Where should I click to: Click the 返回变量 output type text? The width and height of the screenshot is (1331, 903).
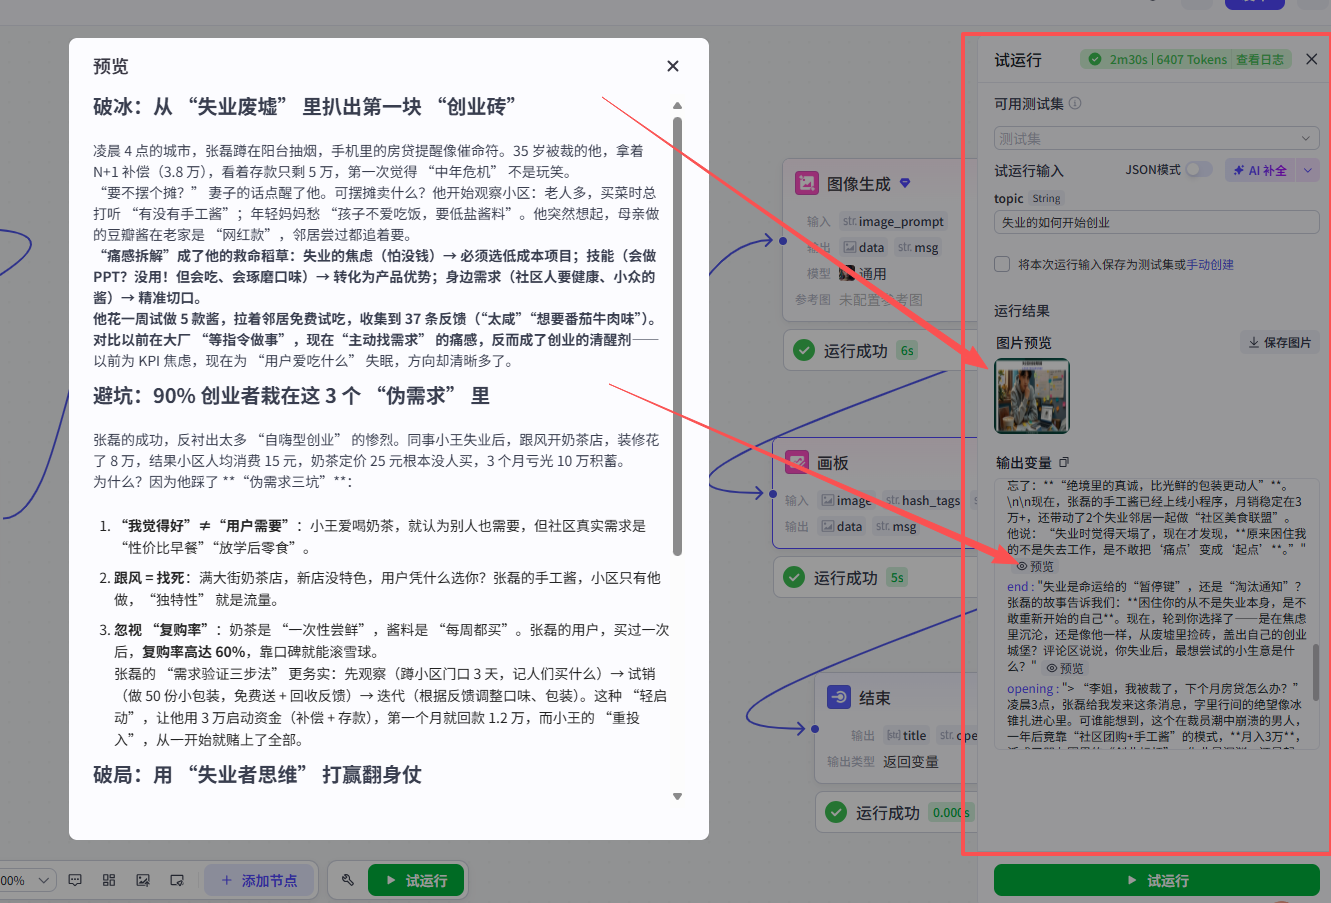point(910,762)
